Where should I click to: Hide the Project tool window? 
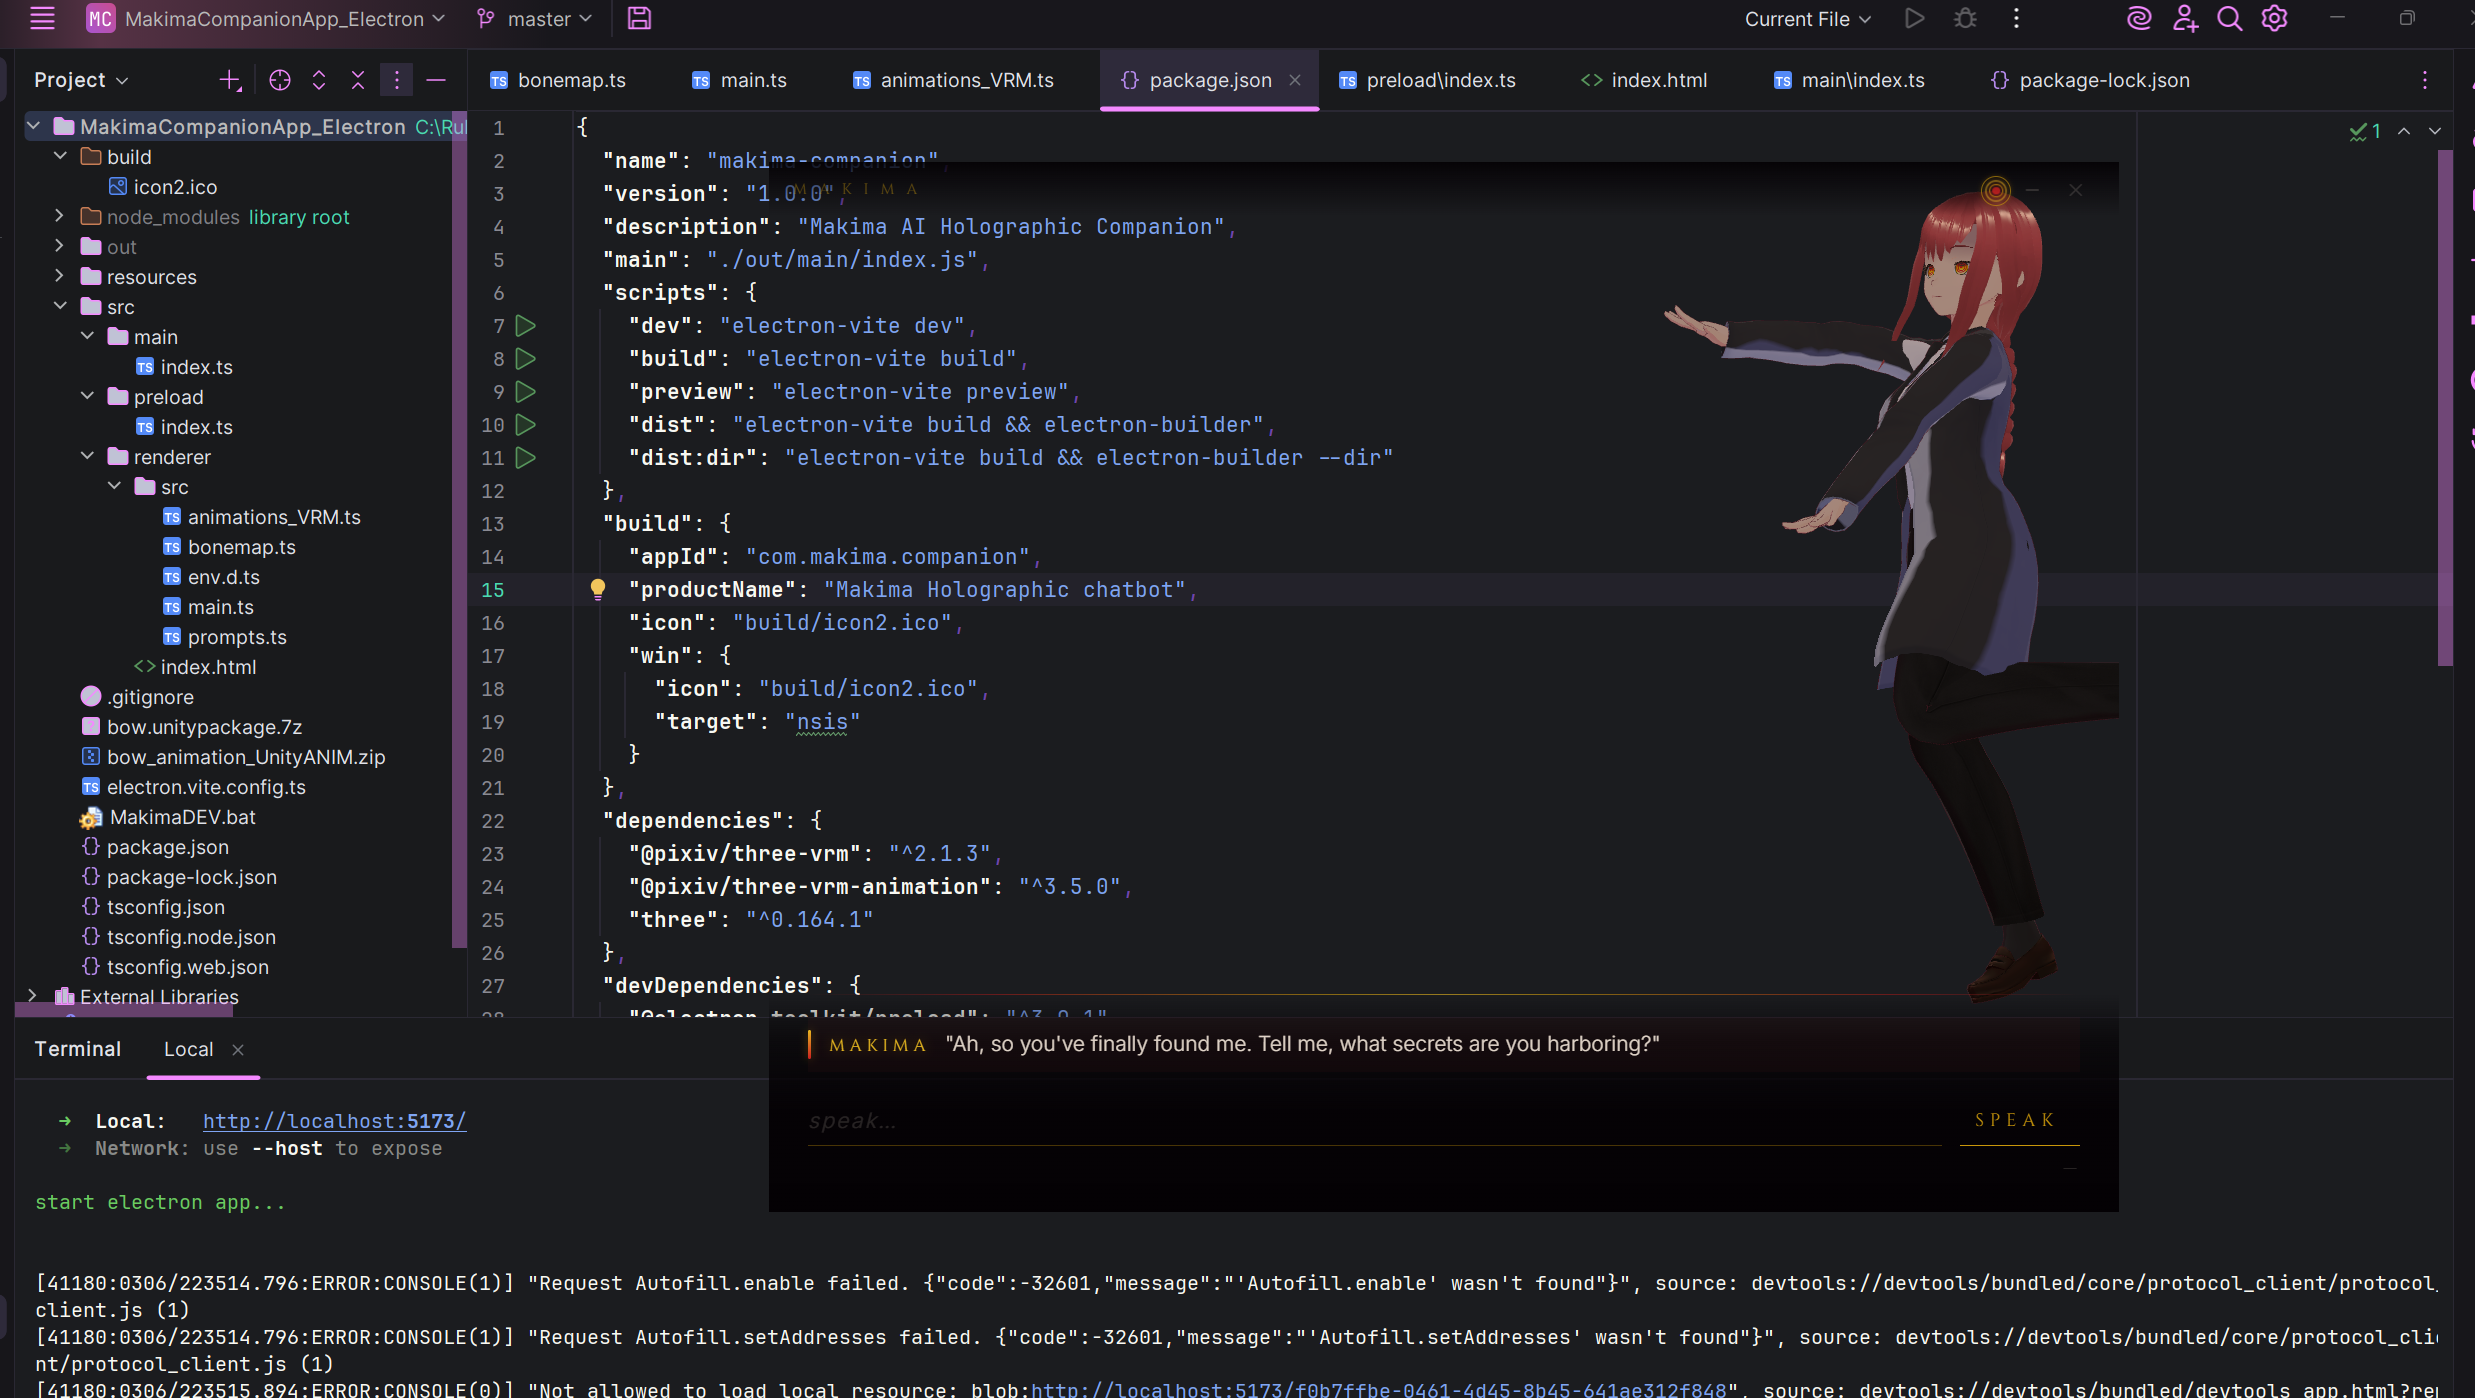coord(436,80)
